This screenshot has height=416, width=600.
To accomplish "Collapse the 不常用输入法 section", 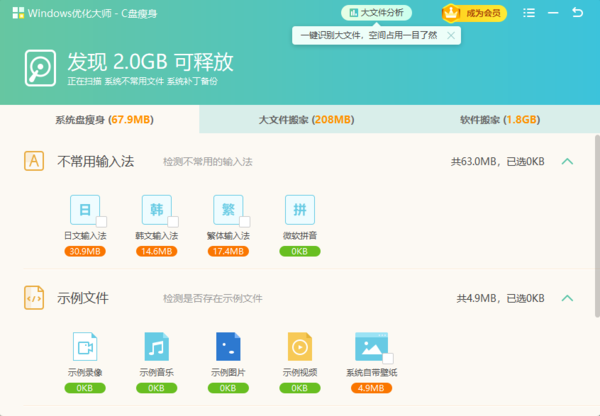I will point(567,161).
